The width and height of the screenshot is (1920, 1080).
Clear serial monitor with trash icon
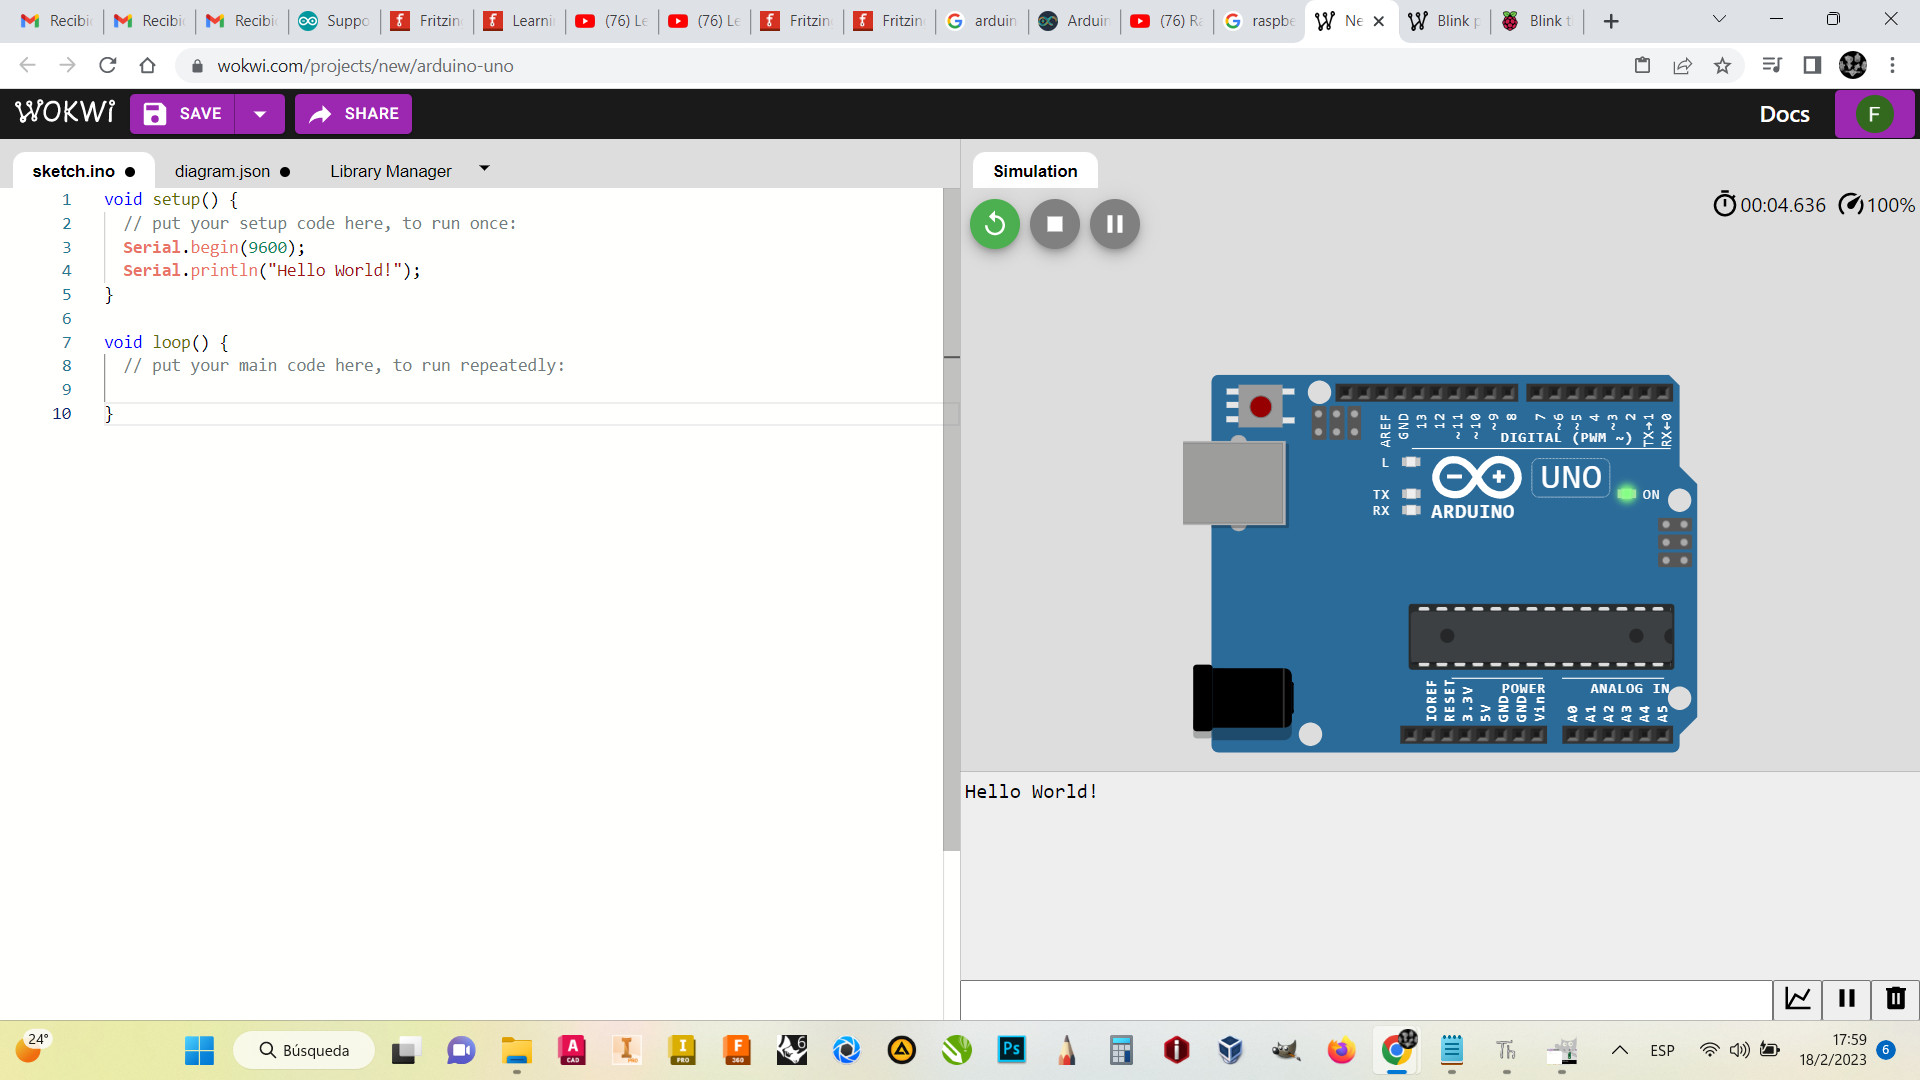(1895, 998)
